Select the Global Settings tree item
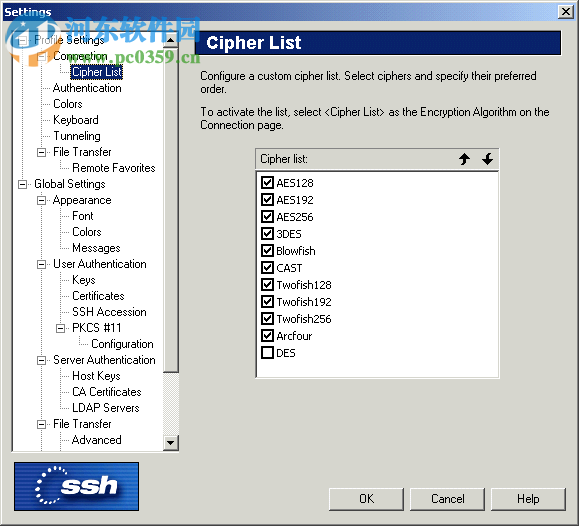 (70, 184)
